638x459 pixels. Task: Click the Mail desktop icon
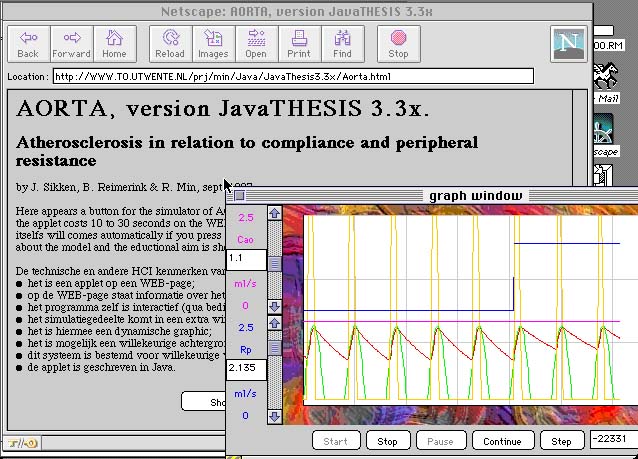pos(605,81)
